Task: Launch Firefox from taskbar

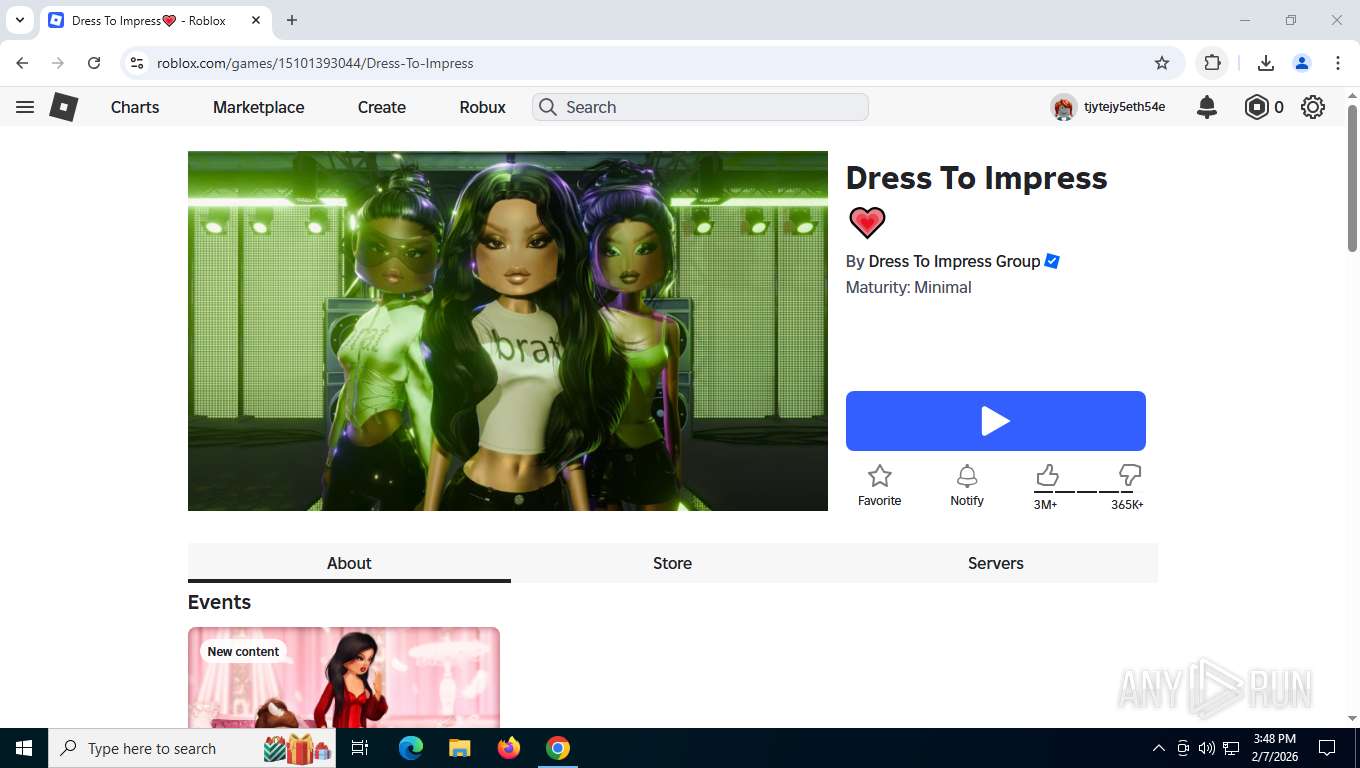Action: coord(509,748)
